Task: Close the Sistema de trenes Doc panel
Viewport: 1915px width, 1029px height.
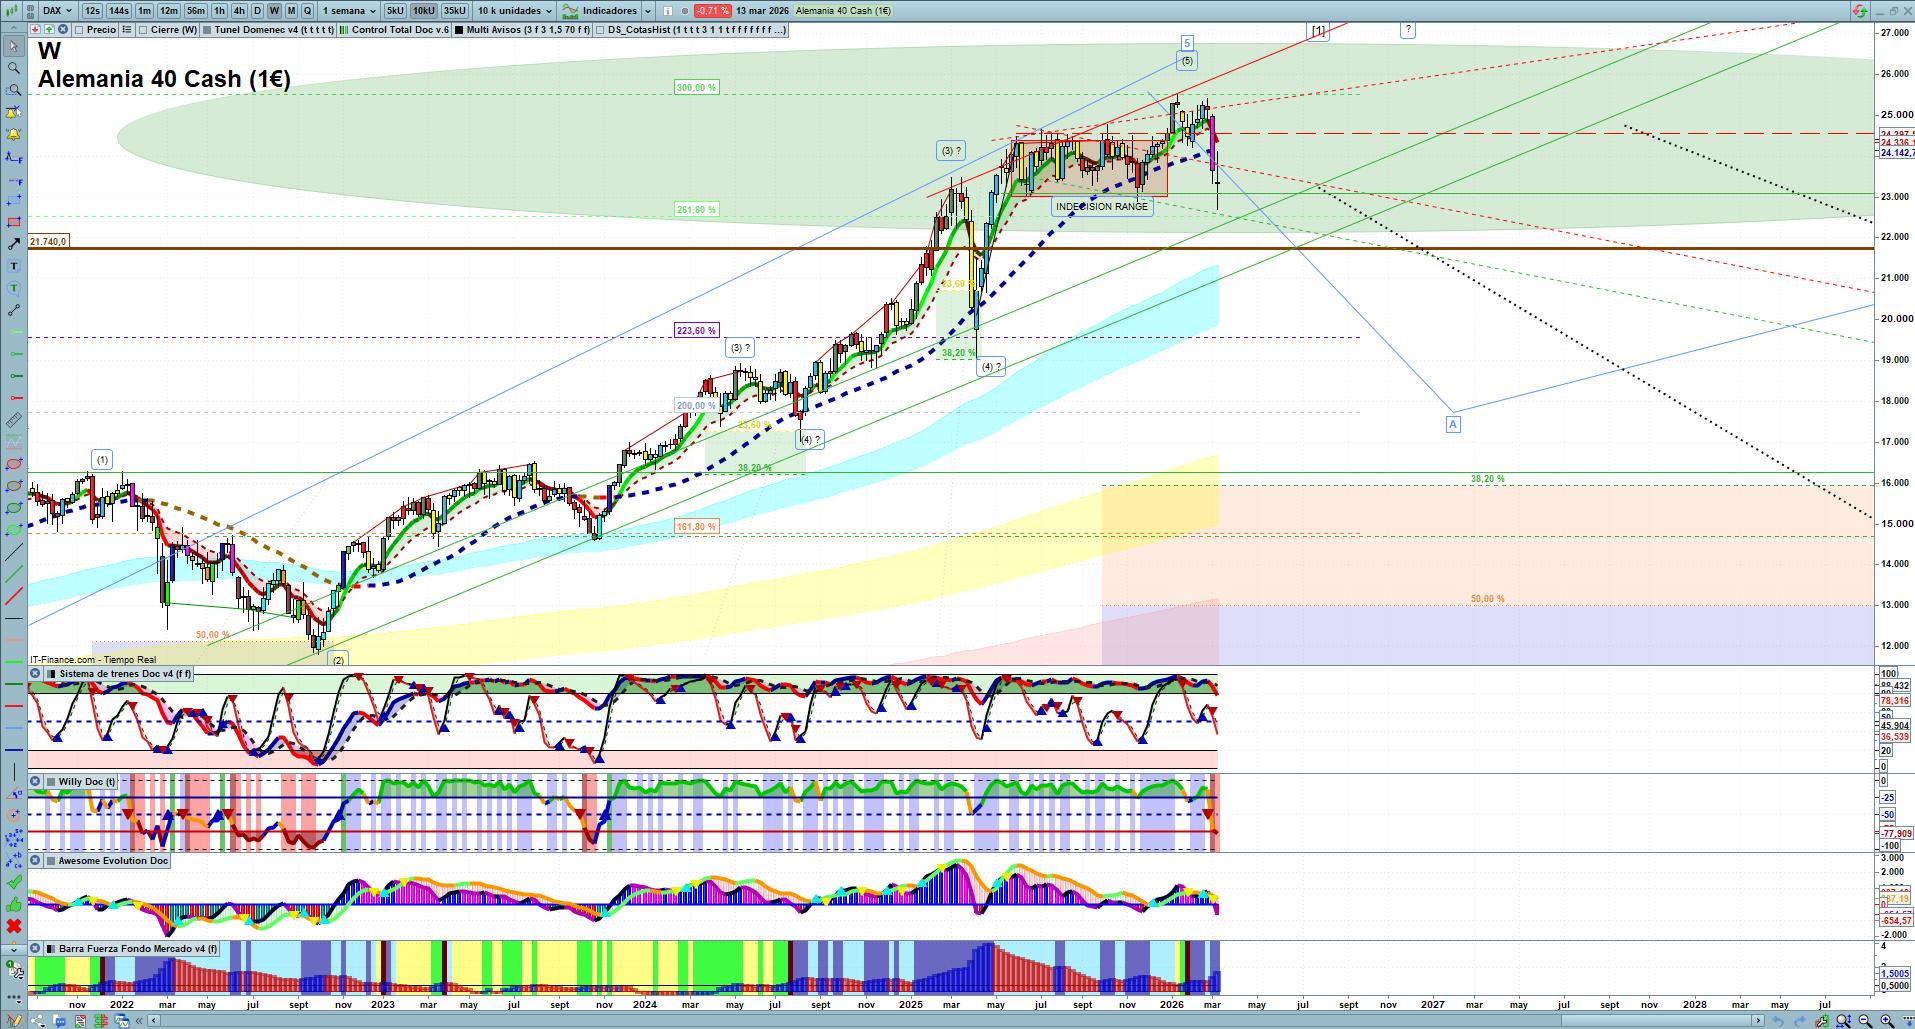Action: [x=36, y=674]
